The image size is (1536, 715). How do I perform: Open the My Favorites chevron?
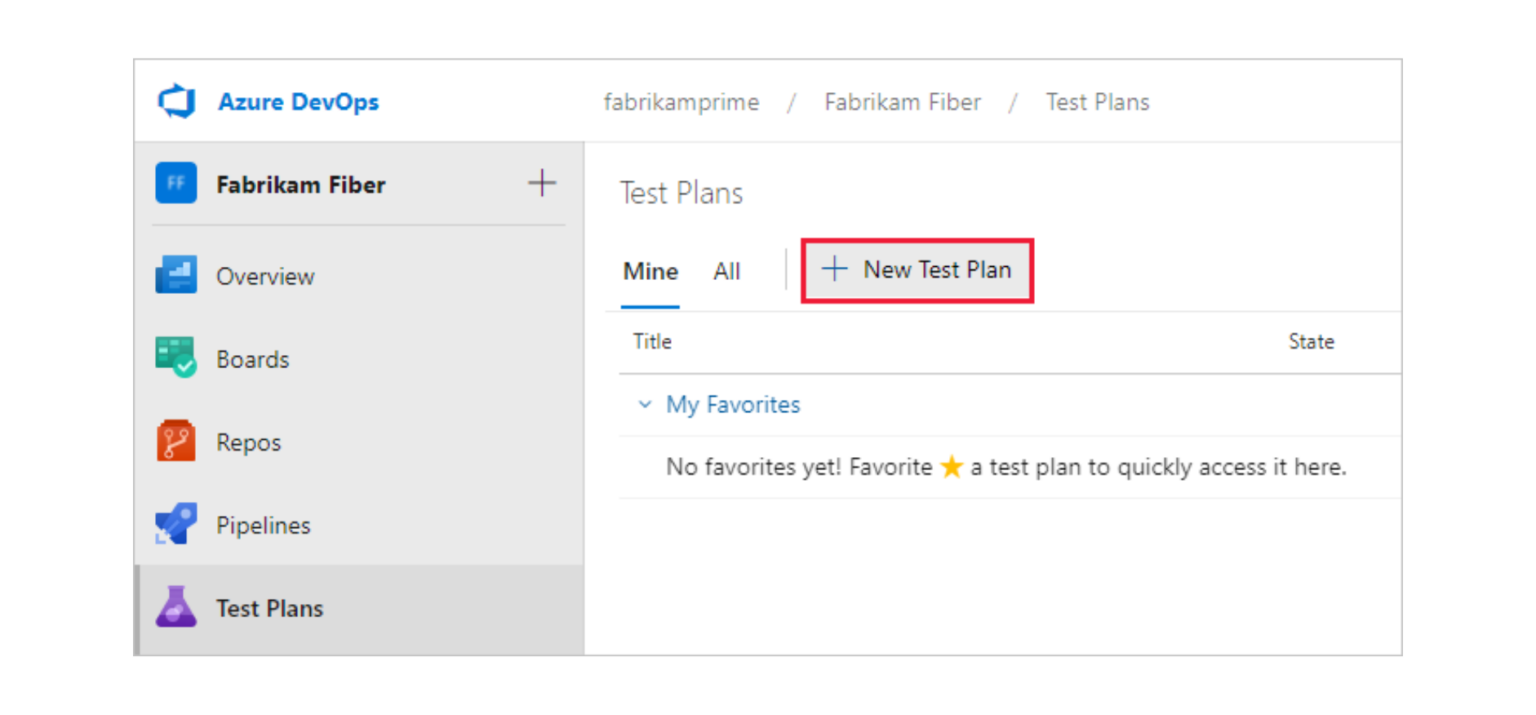pos(647,404)
